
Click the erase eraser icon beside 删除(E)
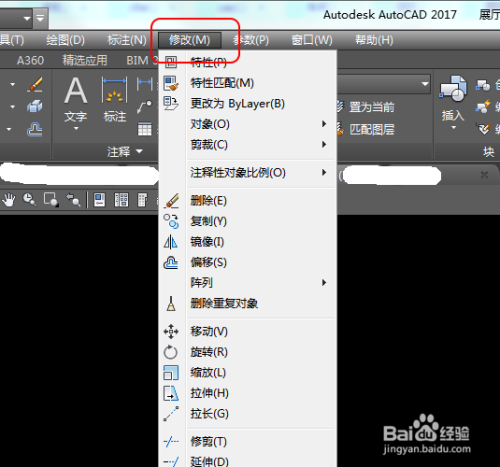point(171,201)
